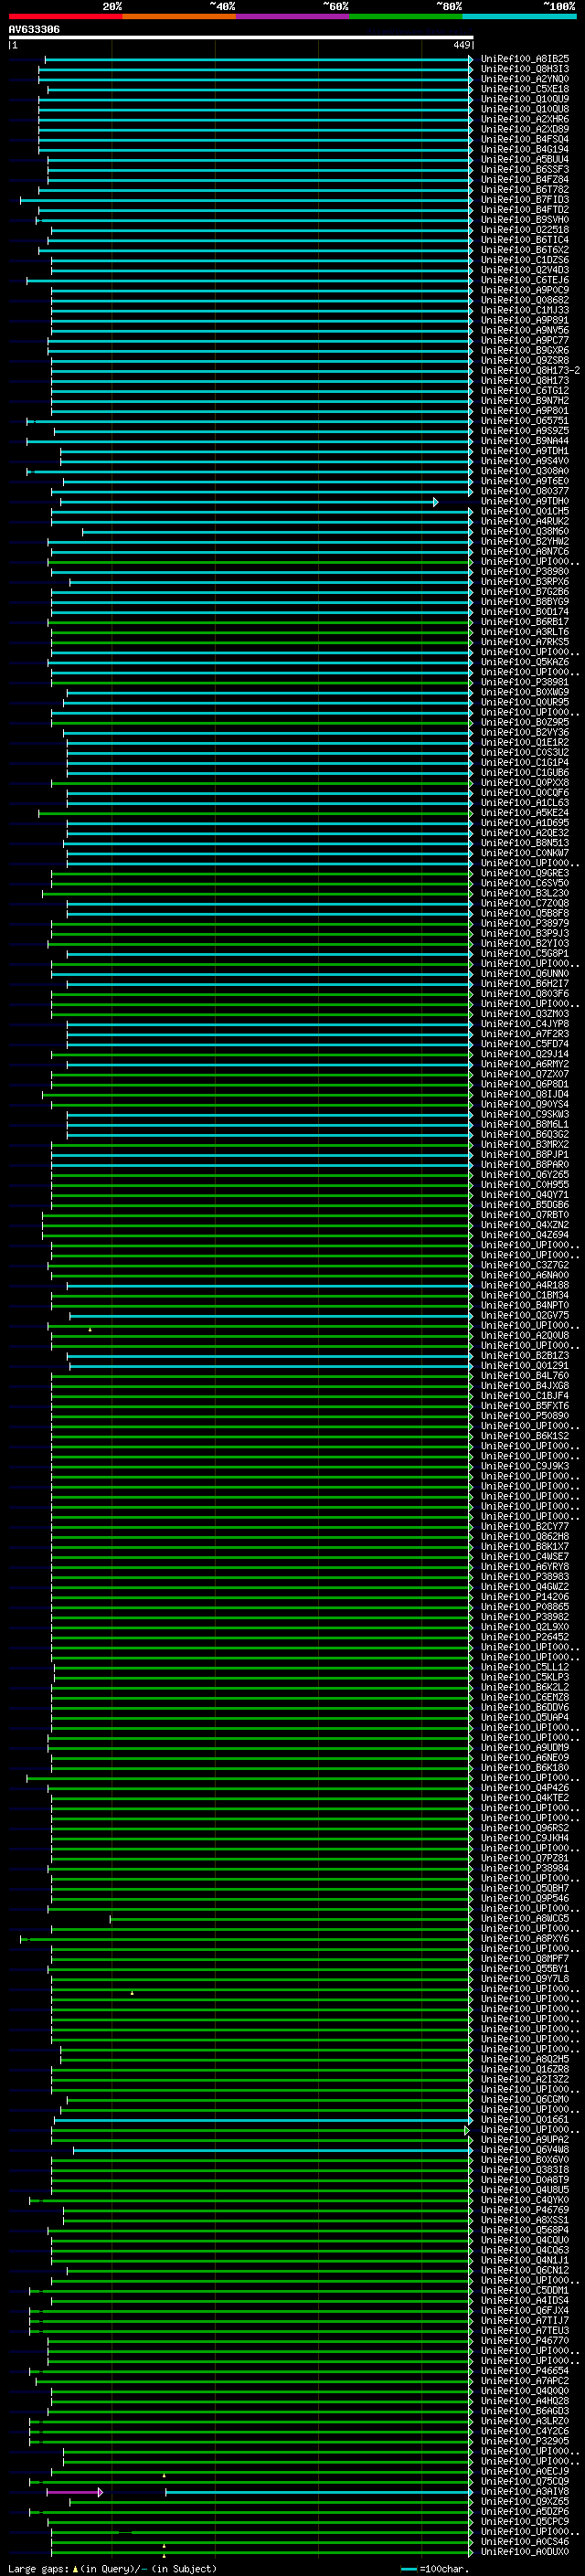
Task: Click the label UniRef100_B6RB17
Action: (525, 622)
